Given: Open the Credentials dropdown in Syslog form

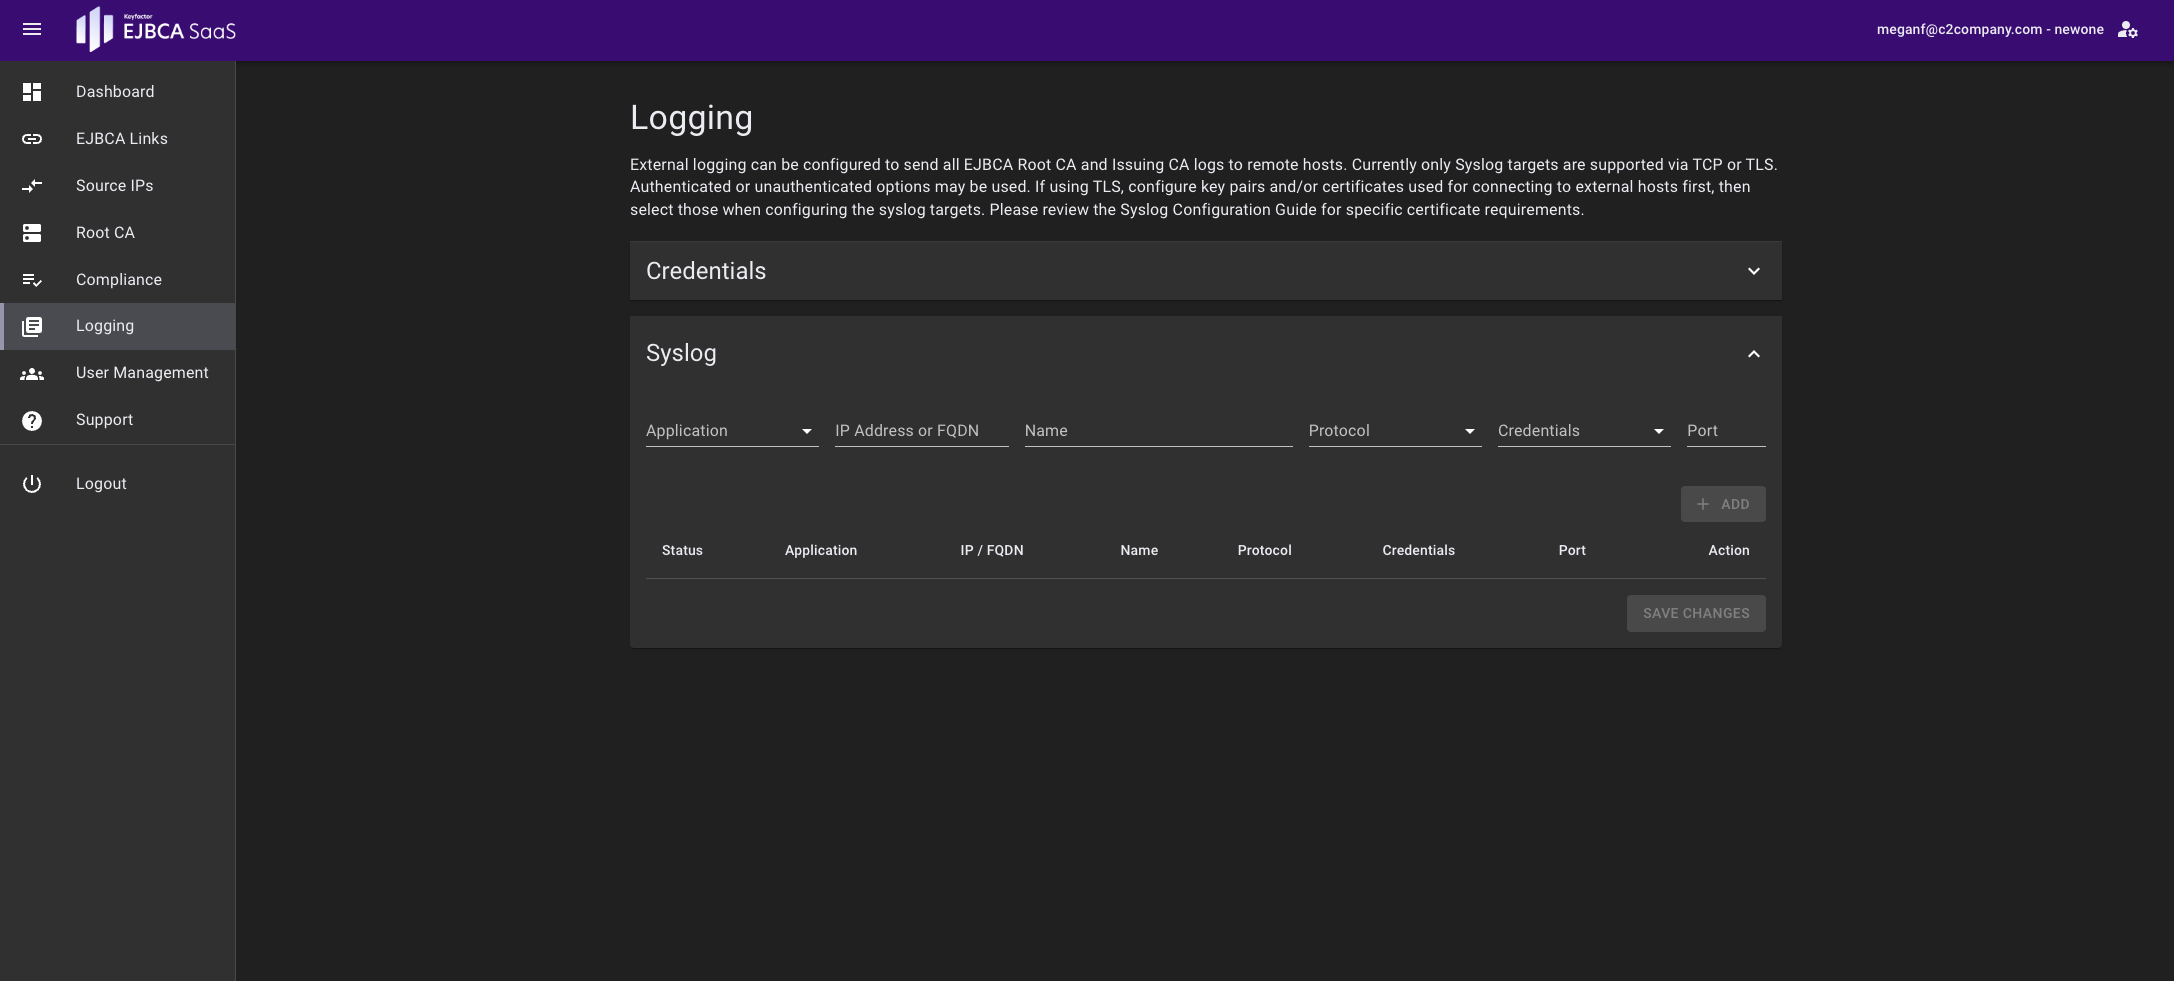Looking at the screenshot, I should click(x=1583, y=431).
